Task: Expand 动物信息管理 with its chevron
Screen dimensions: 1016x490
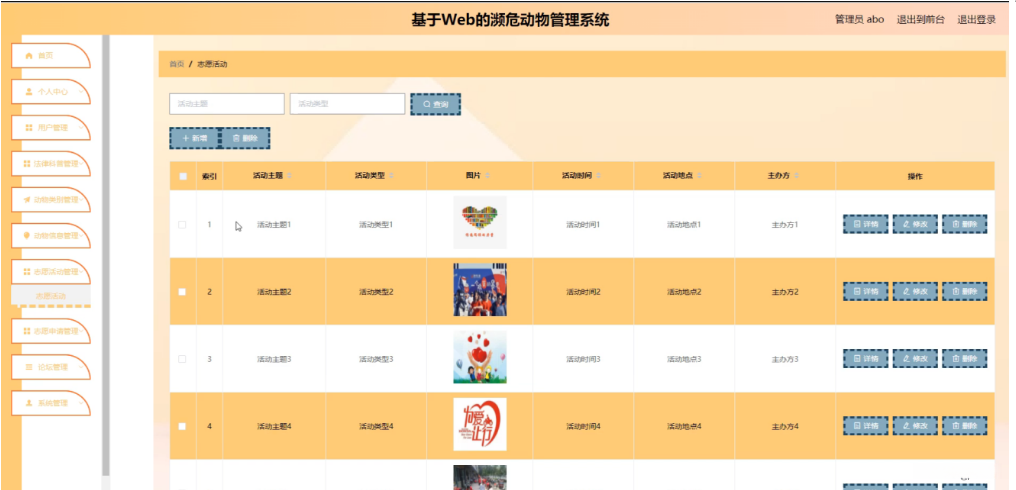Action: pyautogui.click(x=81, y=235)
